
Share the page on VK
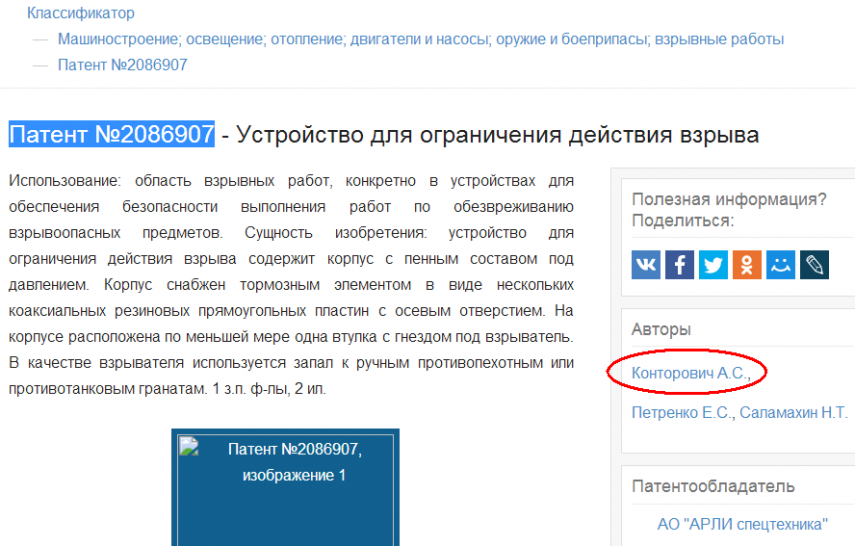646,265
